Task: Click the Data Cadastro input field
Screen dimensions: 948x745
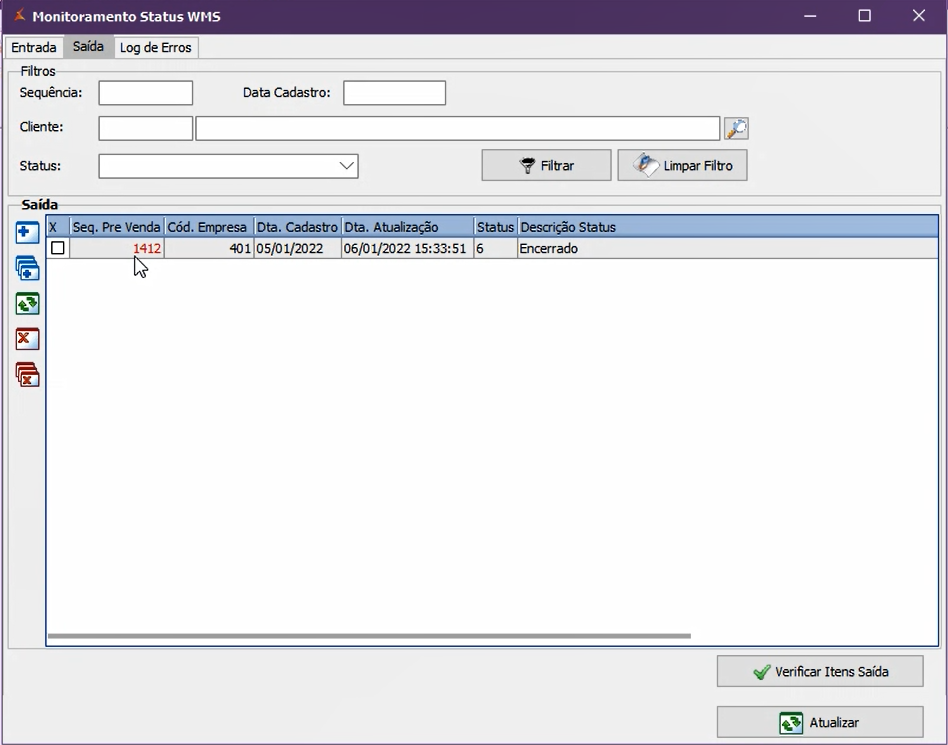Action: pos(394,93)
